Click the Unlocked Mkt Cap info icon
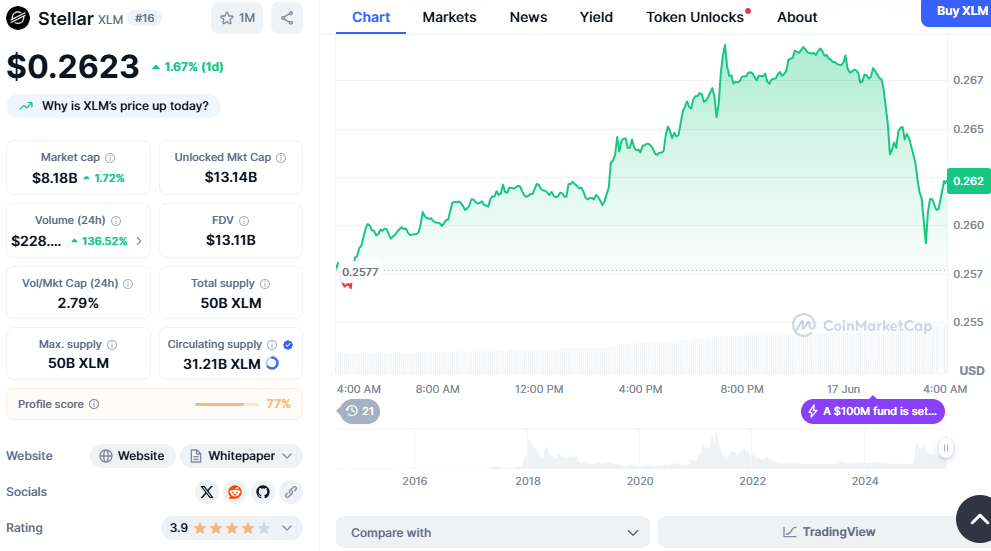The image size is (991, 551). click(281, 158)
